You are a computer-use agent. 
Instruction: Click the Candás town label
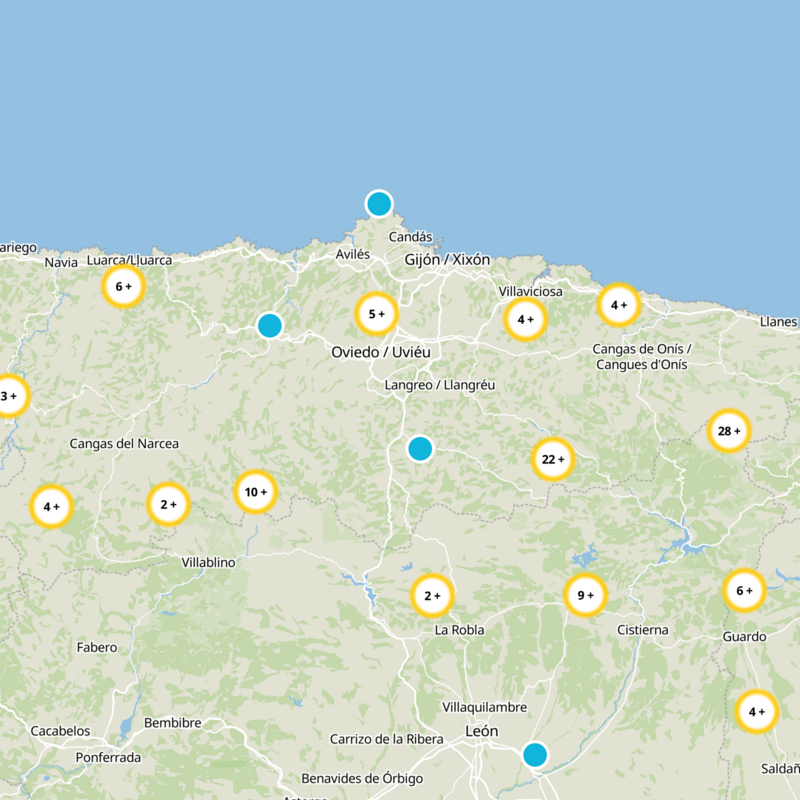coord(410,237)
